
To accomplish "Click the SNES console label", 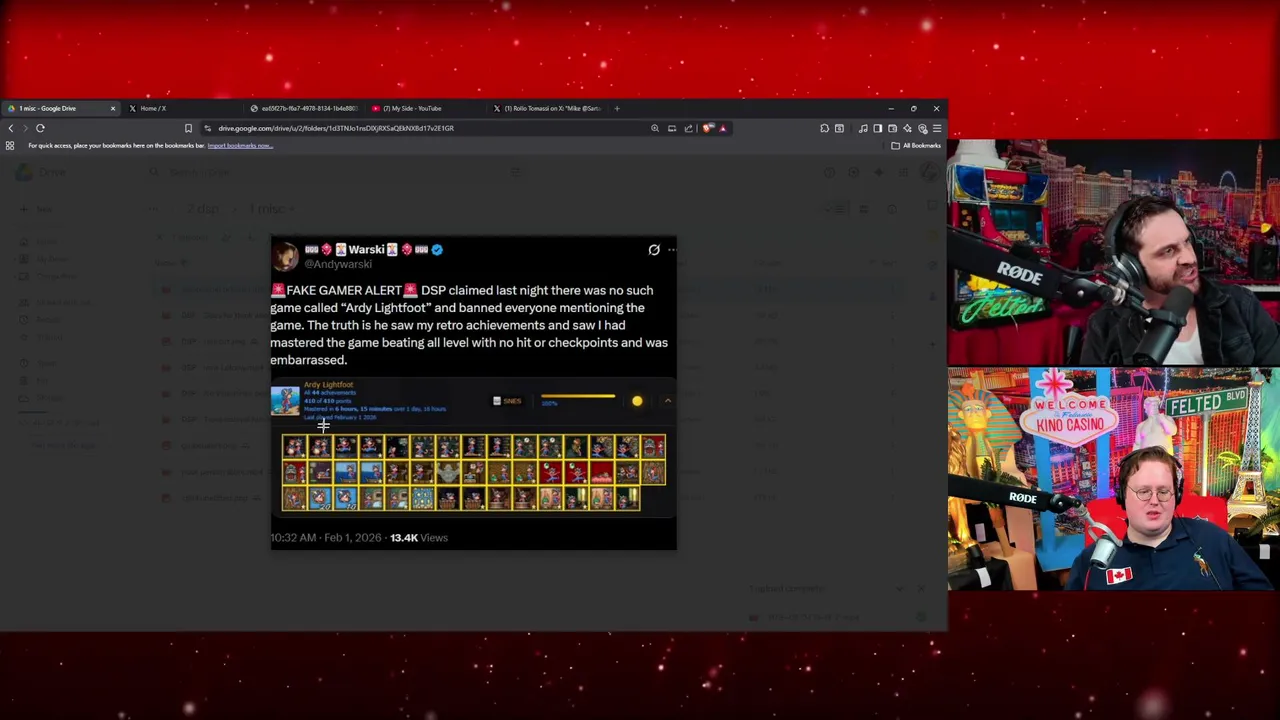I will pyautogui.click(x=507, y=401).
